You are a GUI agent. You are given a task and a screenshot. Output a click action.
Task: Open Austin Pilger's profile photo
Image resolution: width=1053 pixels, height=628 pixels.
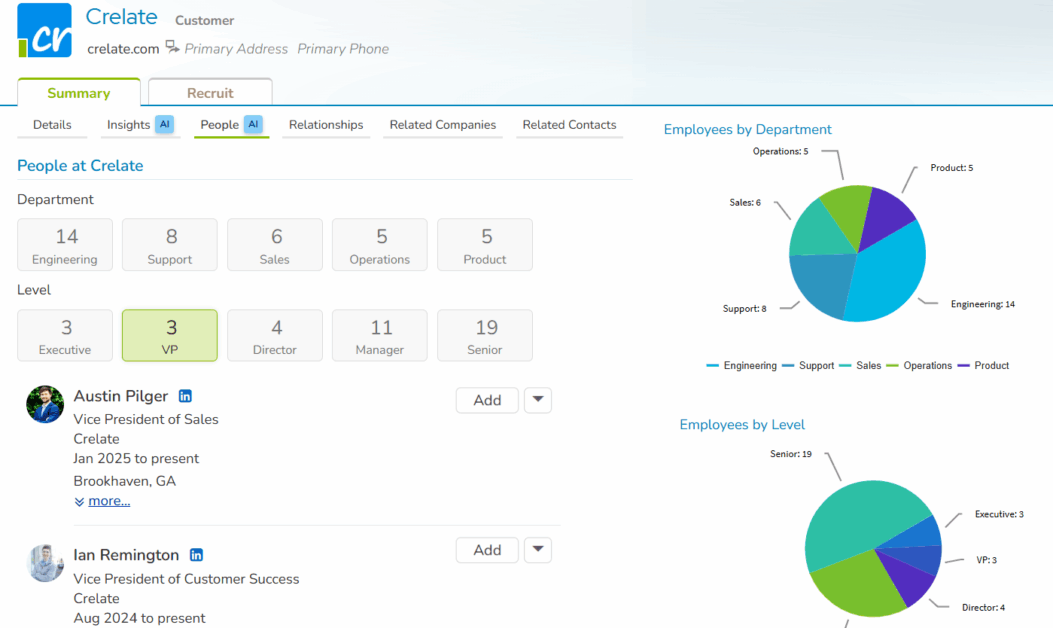[45, 404]
